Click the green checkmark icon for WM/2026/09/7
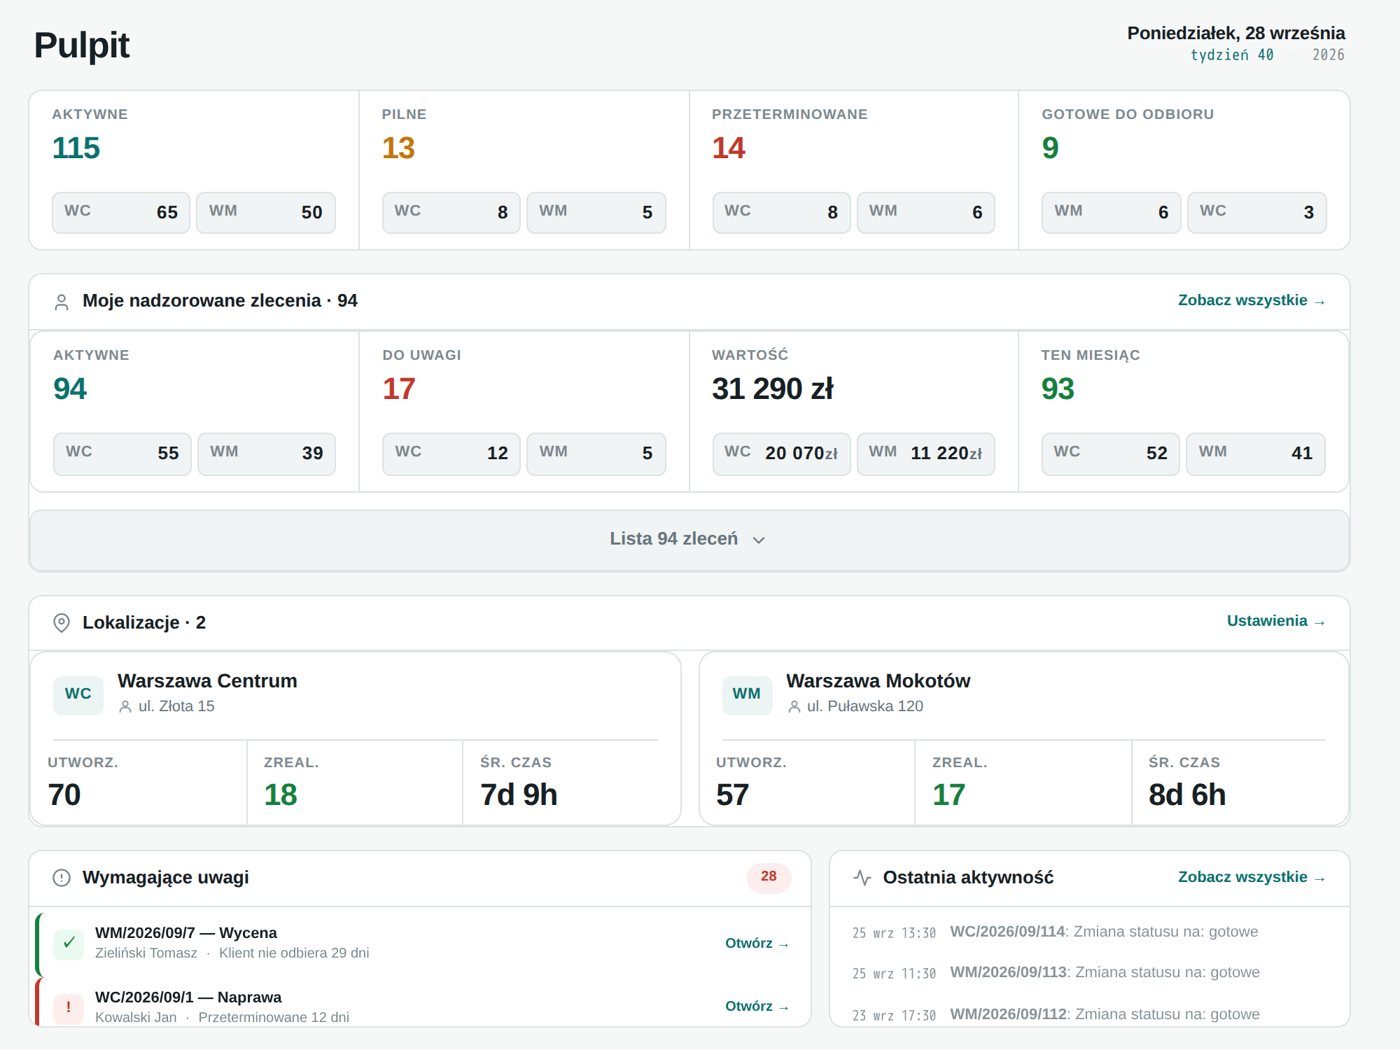 tap(68, 942)
